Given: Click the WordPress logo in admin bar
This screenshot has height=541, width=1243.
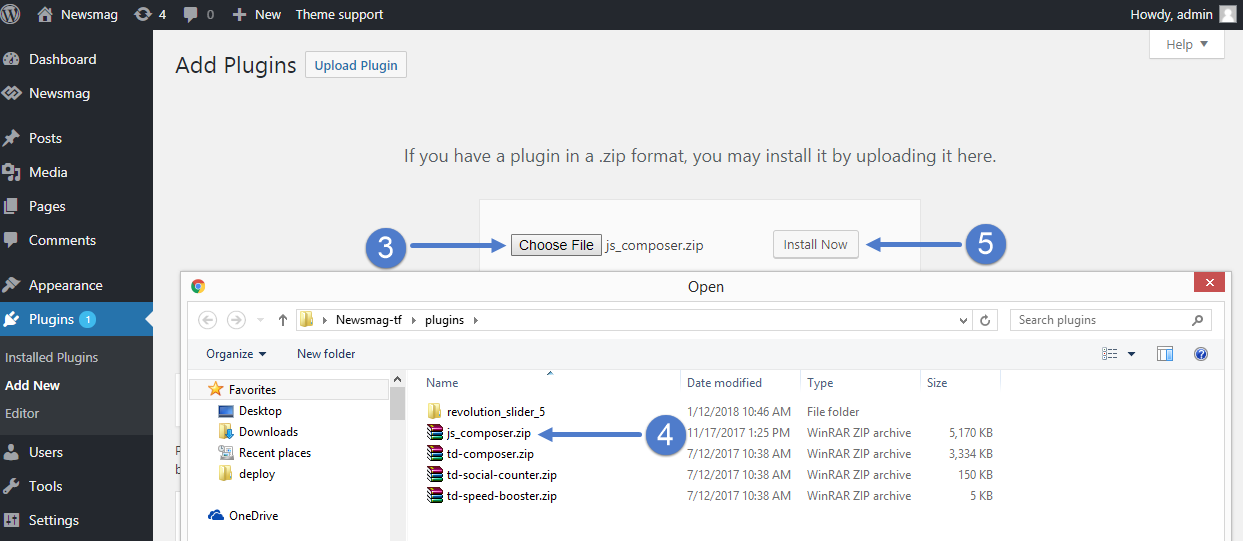Looking at the screenshot, I should (11, 14).
